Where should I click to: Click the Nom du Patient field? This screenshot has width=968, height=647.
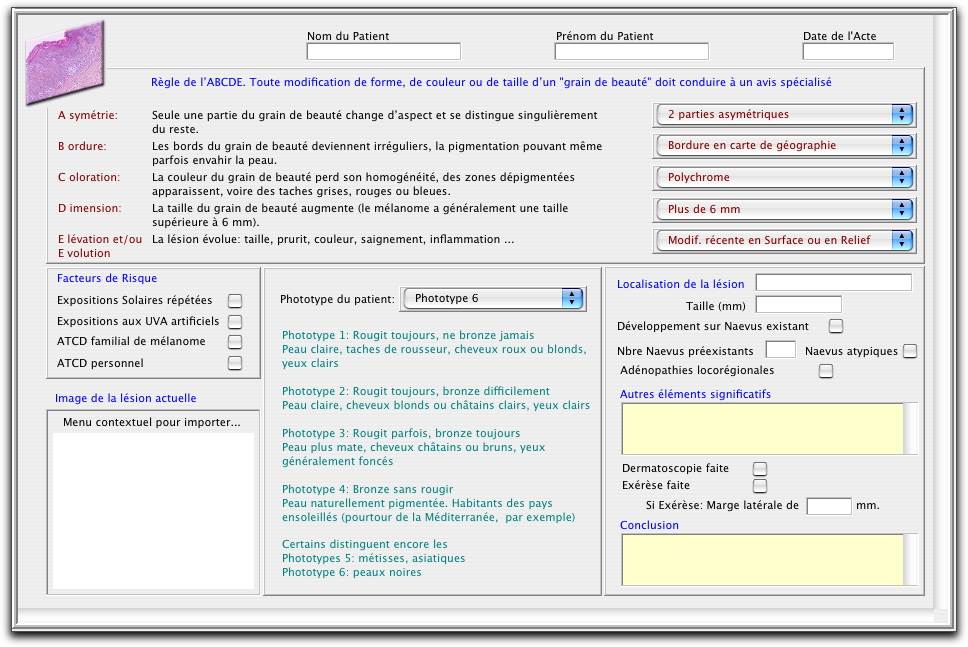(x=383, y=52)
